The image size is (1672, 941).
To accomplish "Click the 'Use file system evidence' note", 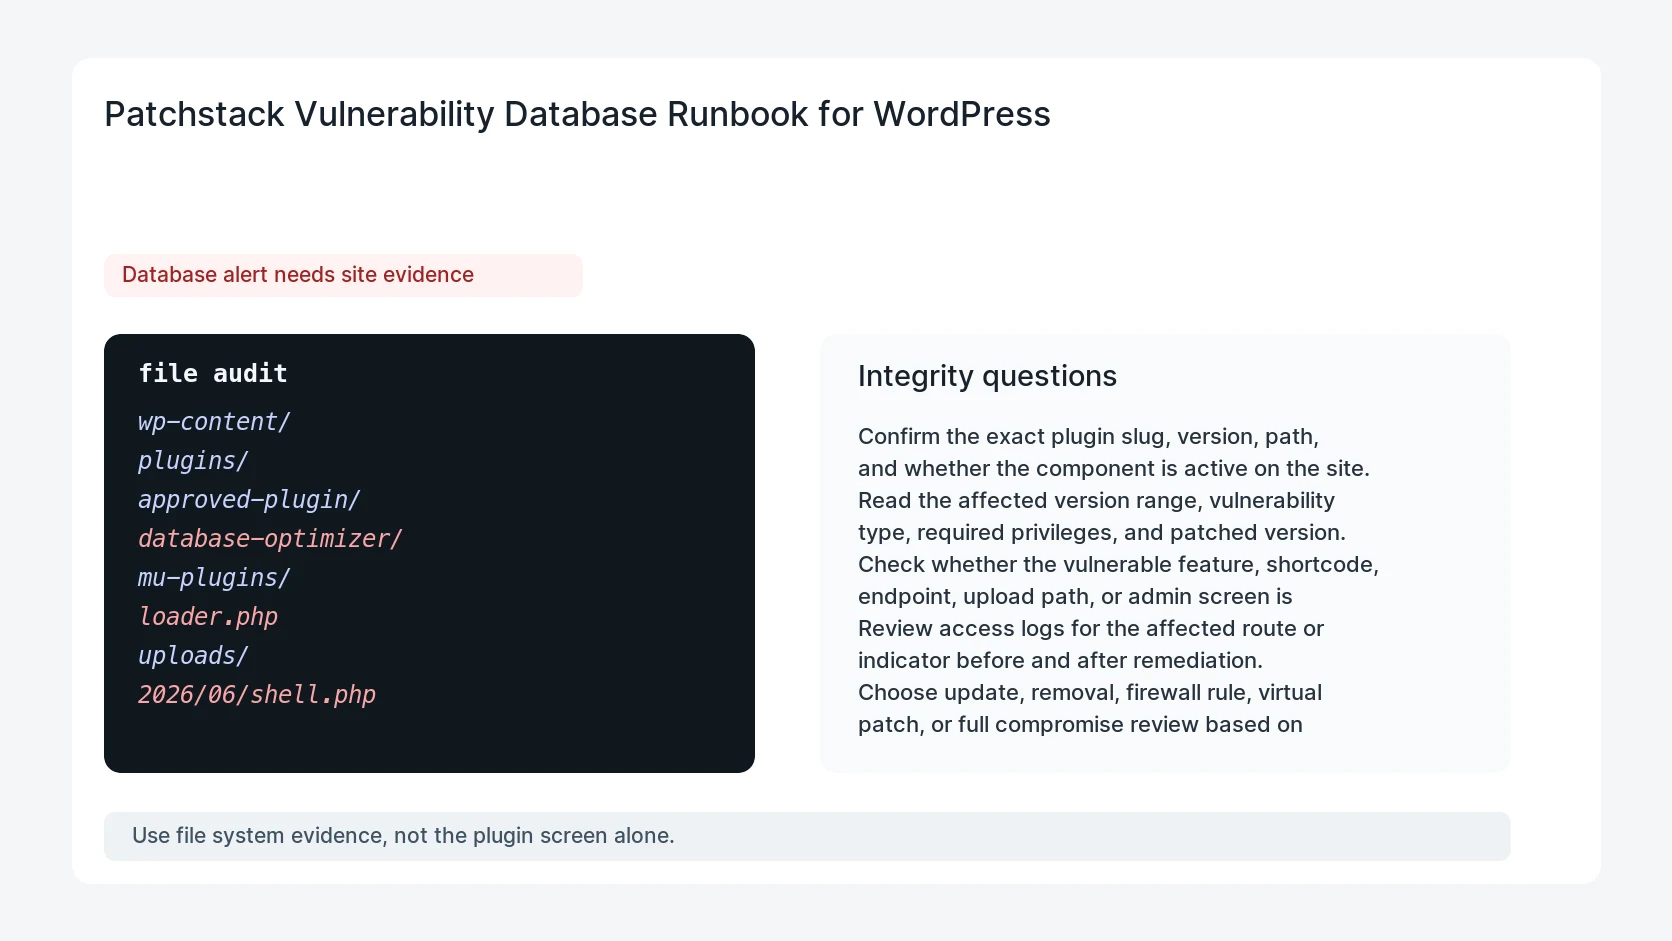I will pyautogui.click(x=807, y=836).
